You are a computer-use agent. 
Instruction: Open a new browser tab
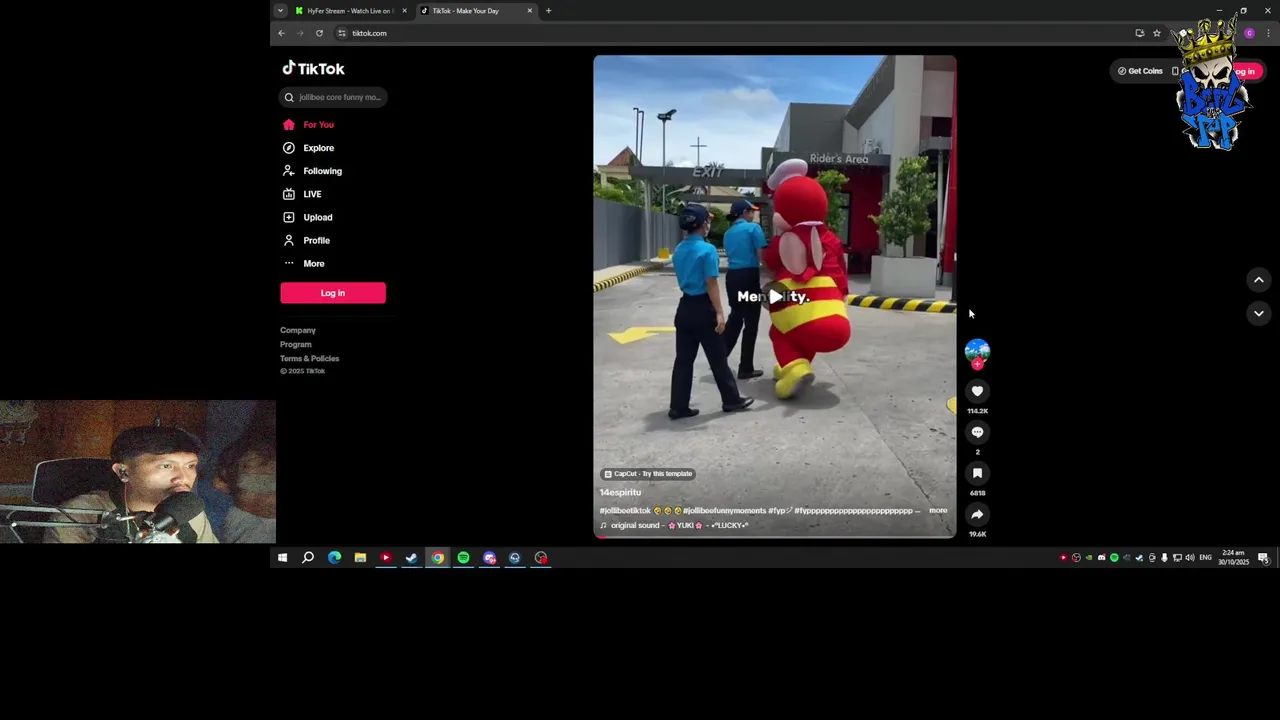point(548,11)
